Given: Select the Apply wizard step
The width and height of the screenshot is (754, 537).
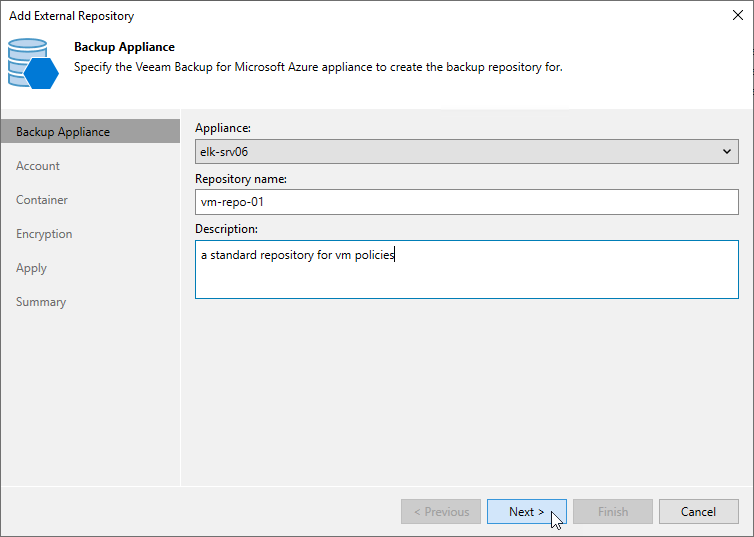Looking at the screenshot, I should [31, 268].
